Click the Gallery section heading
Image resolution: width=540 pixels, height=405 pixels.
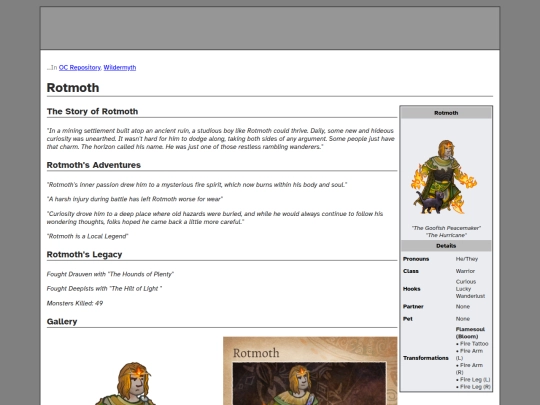coord(62,322)
